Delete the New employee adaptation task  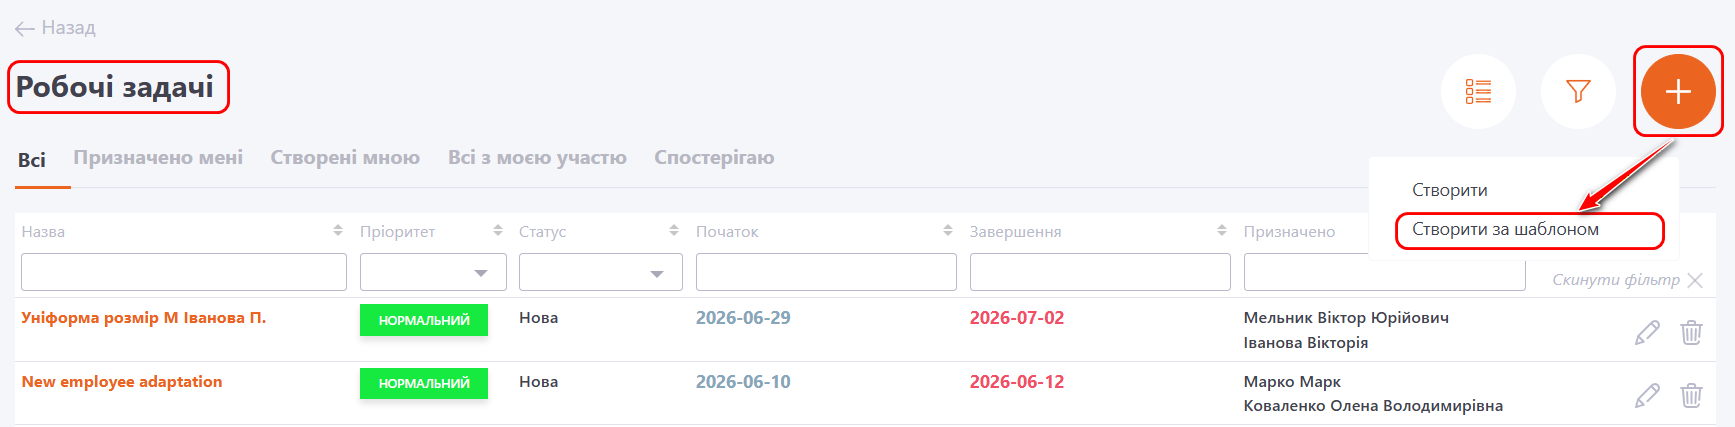1691,396
